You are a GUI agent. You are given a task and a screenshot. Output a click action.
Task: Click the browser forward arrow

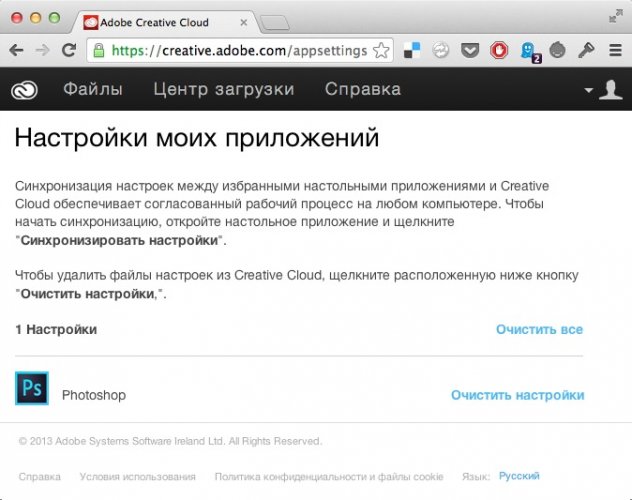coord(42,50)
